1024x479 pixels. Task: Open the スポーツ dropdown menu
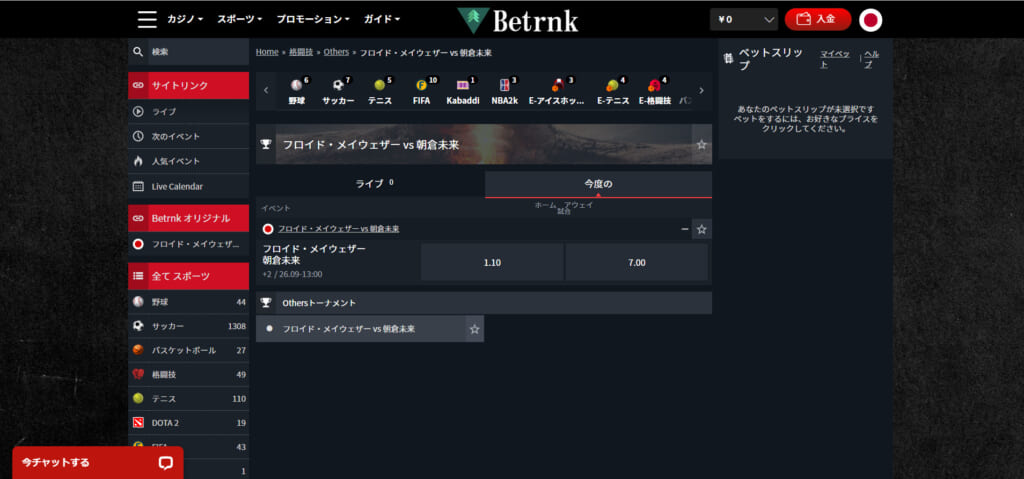240,20
